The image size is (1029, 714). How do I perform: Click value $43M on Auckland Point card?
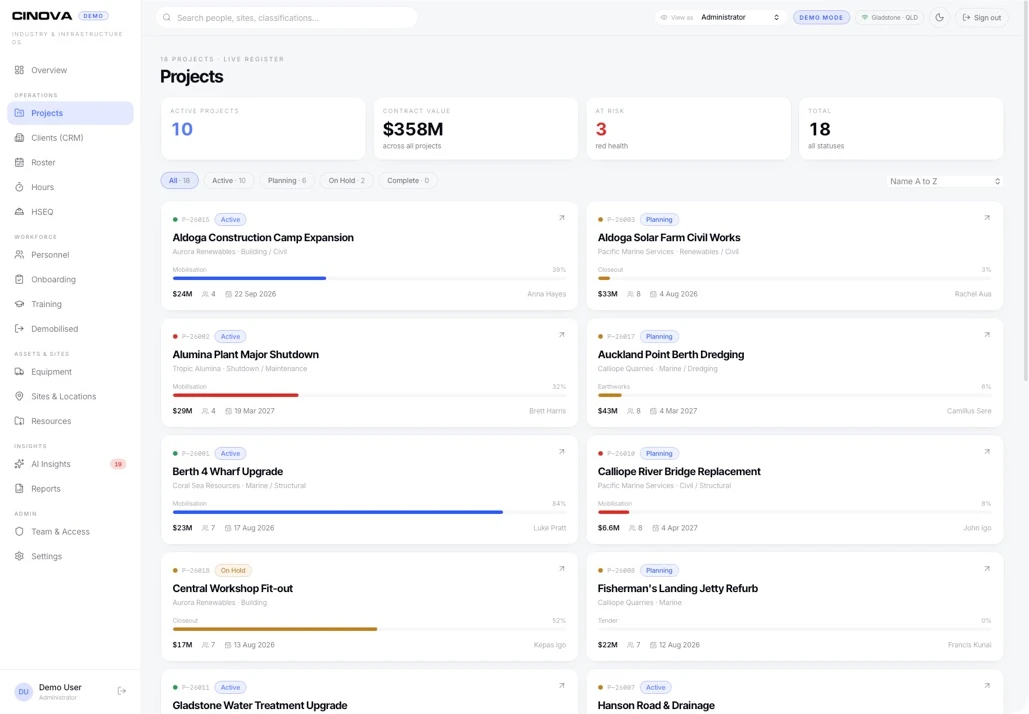608,411
